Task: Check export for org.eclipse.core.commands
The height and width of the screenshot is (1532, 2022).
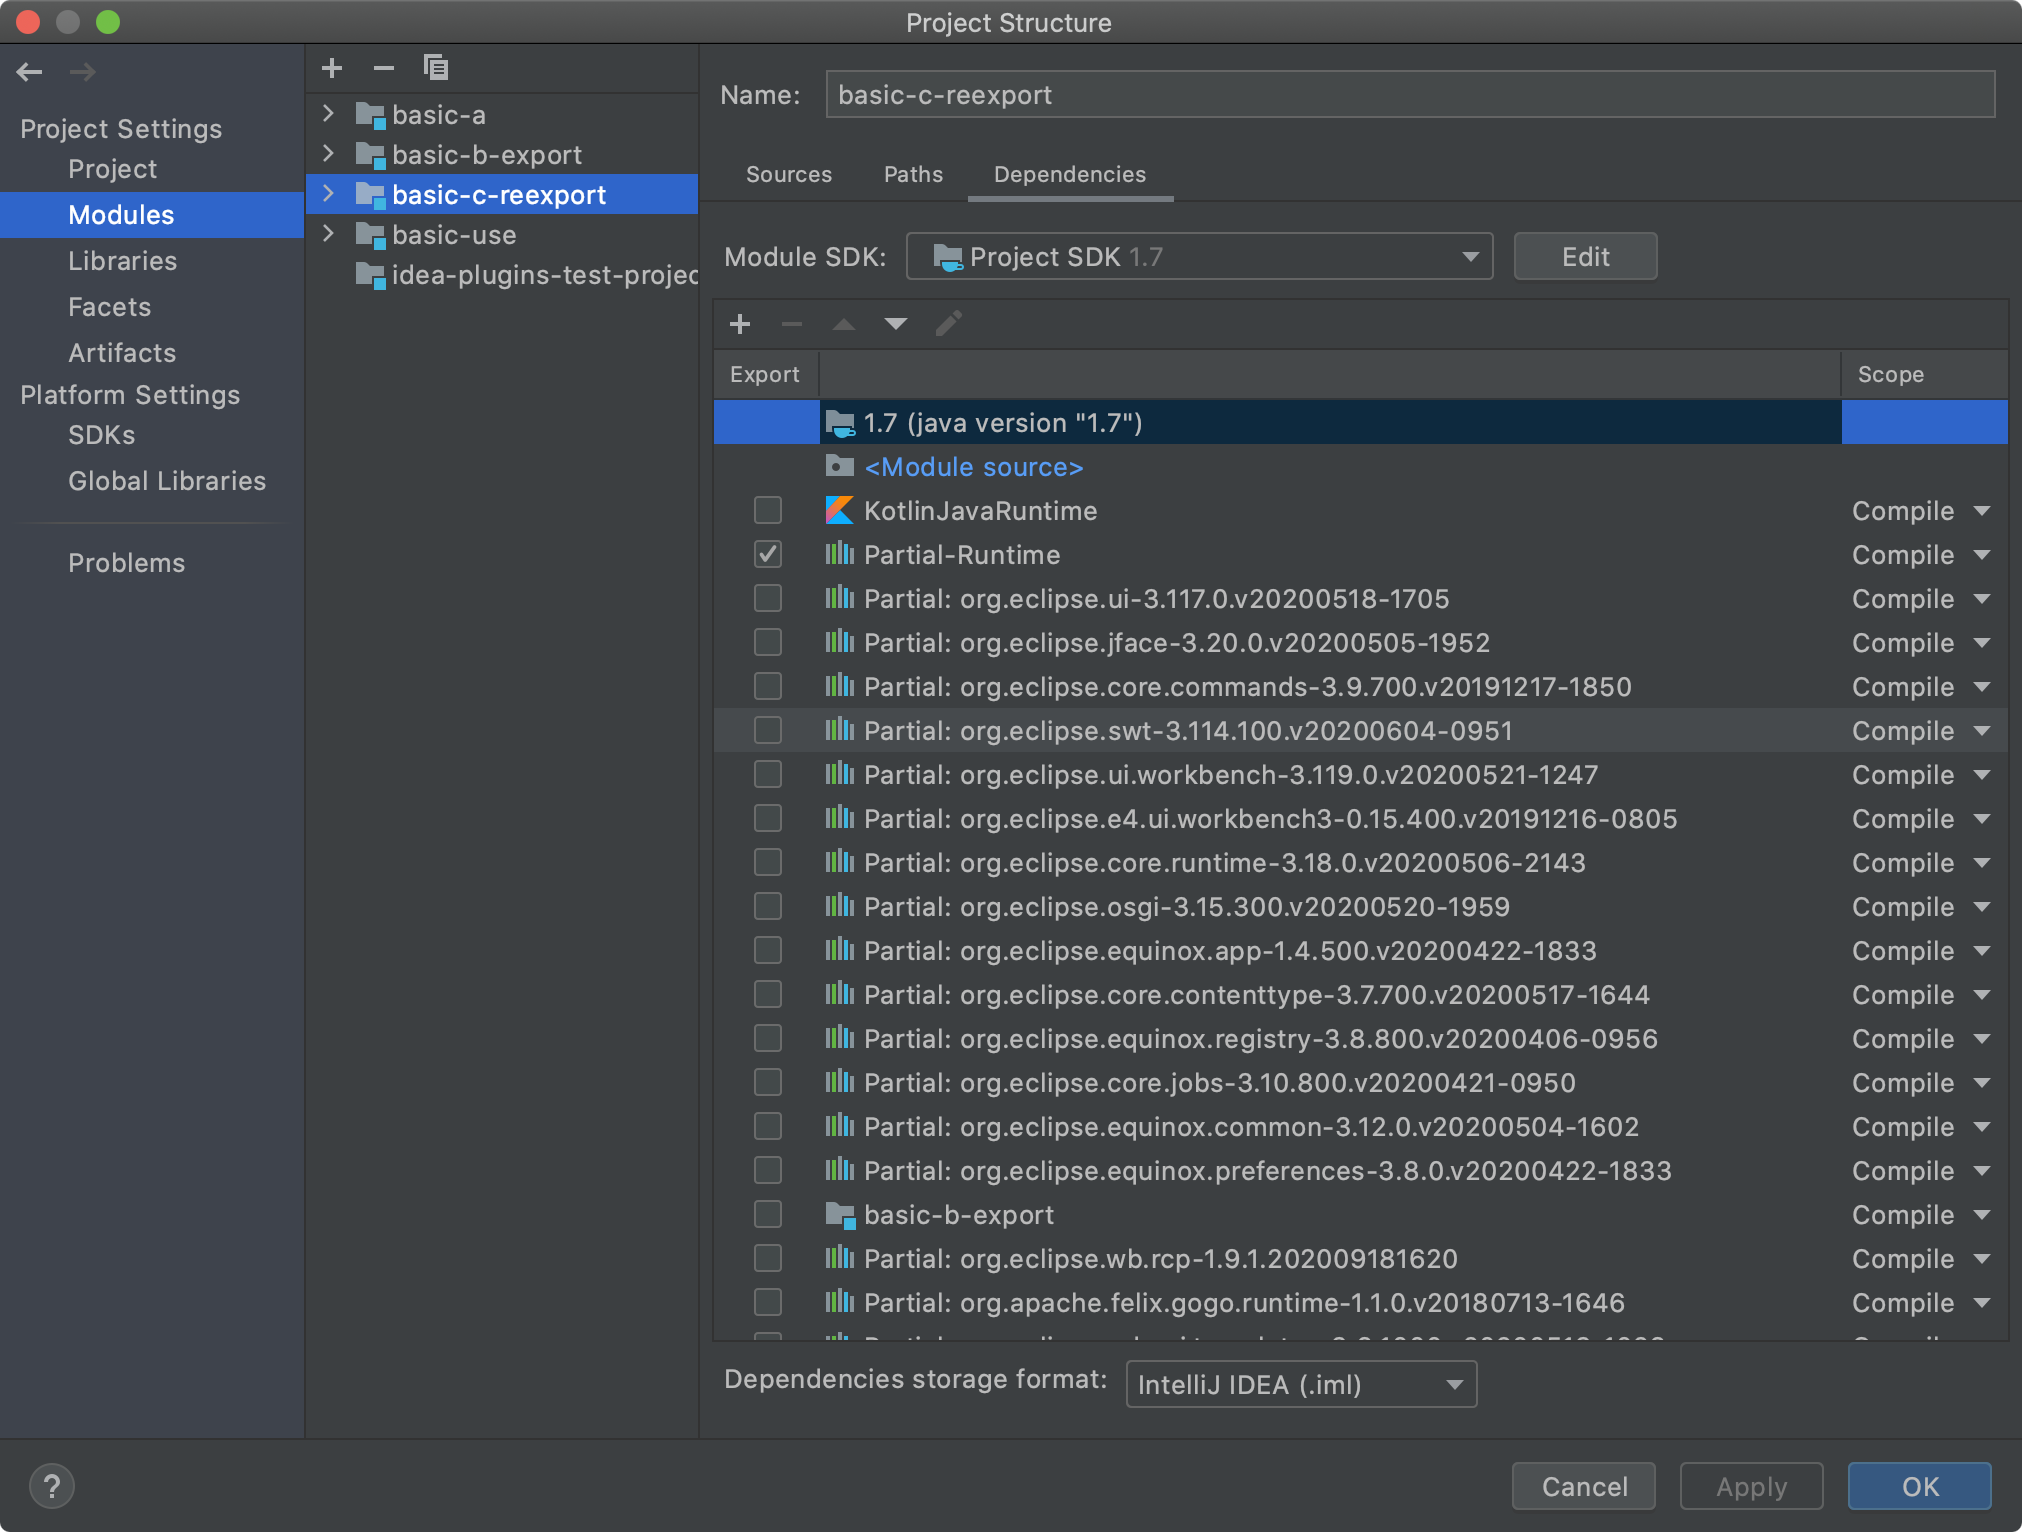Action: click(x=768, y=687)
